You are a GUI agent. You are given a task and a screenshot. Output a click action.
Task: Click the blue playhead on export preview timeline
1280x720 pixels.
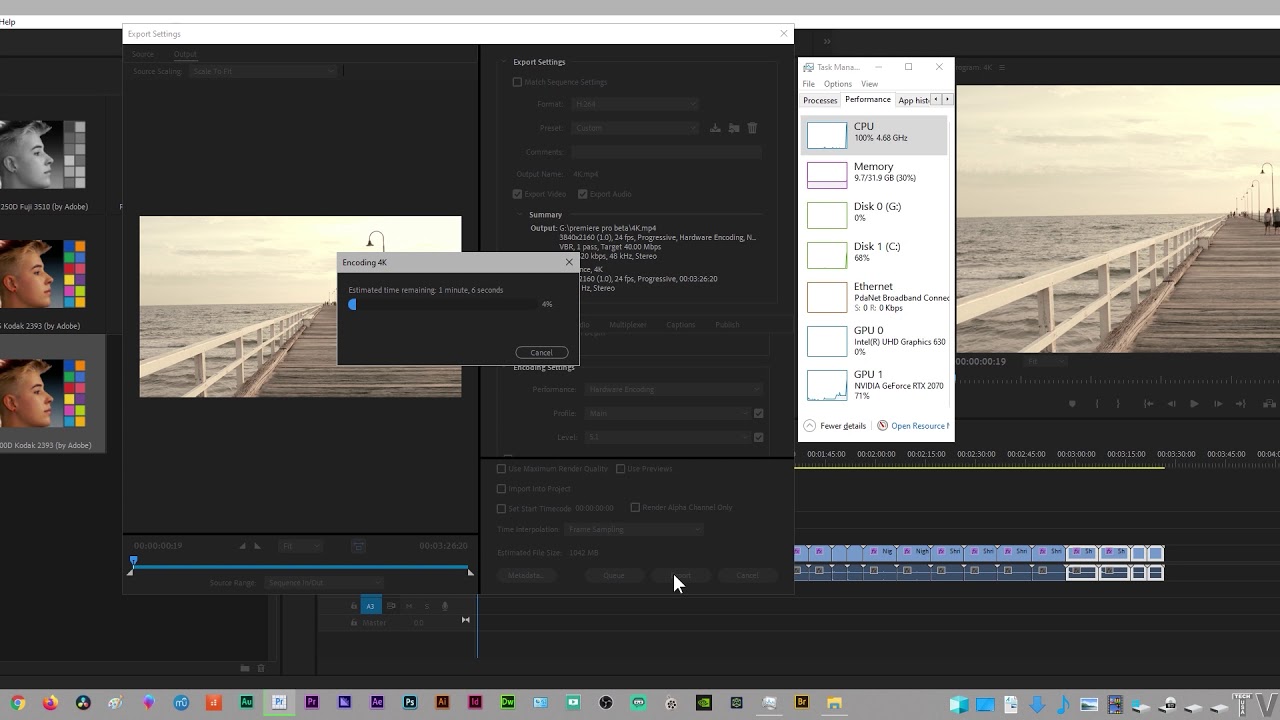133,562
